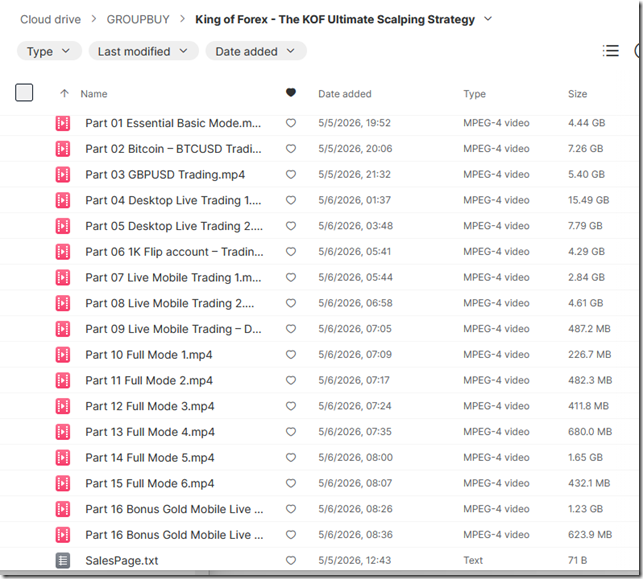
Task: Click the Text type cell for SalesPage
Action: pos(473,561)
